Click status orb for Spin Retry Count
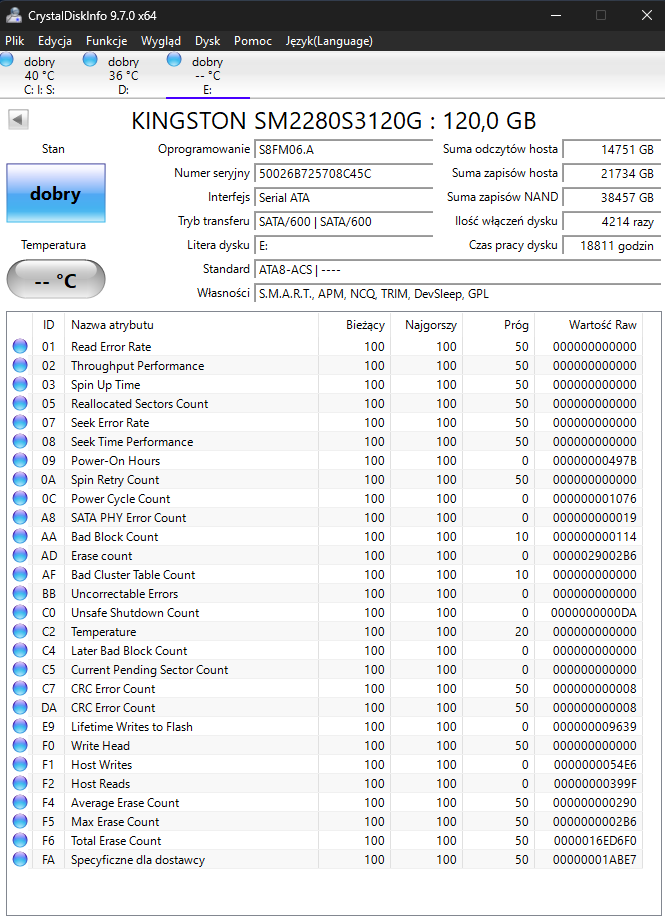The height and width of the screenshot is (921, 665). click(20, 479)
